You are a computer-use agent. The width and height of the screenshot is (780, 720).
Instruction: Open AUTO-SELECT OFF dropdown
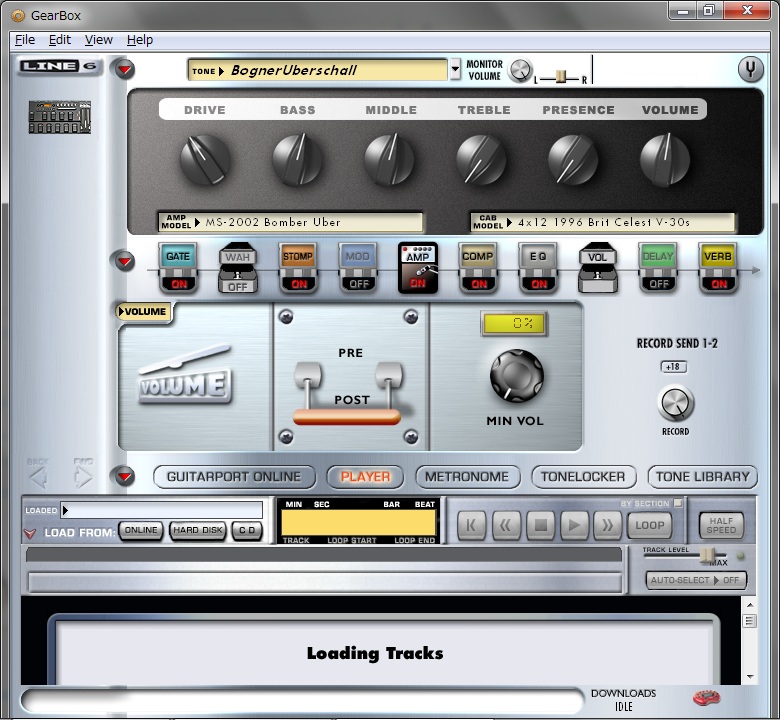[695, 580]
